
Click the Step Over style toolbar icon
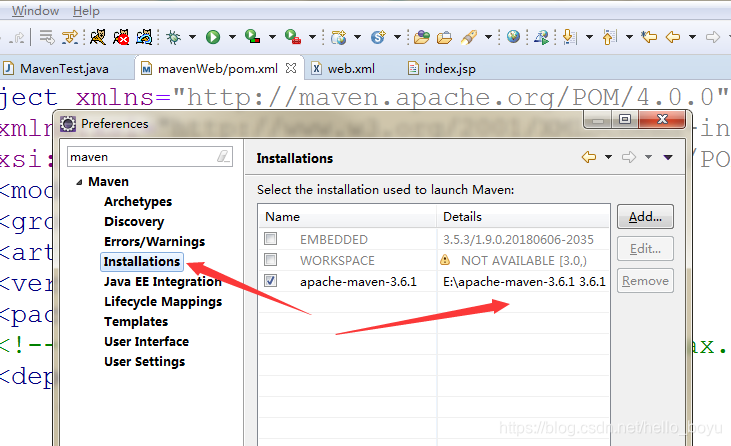70,37
